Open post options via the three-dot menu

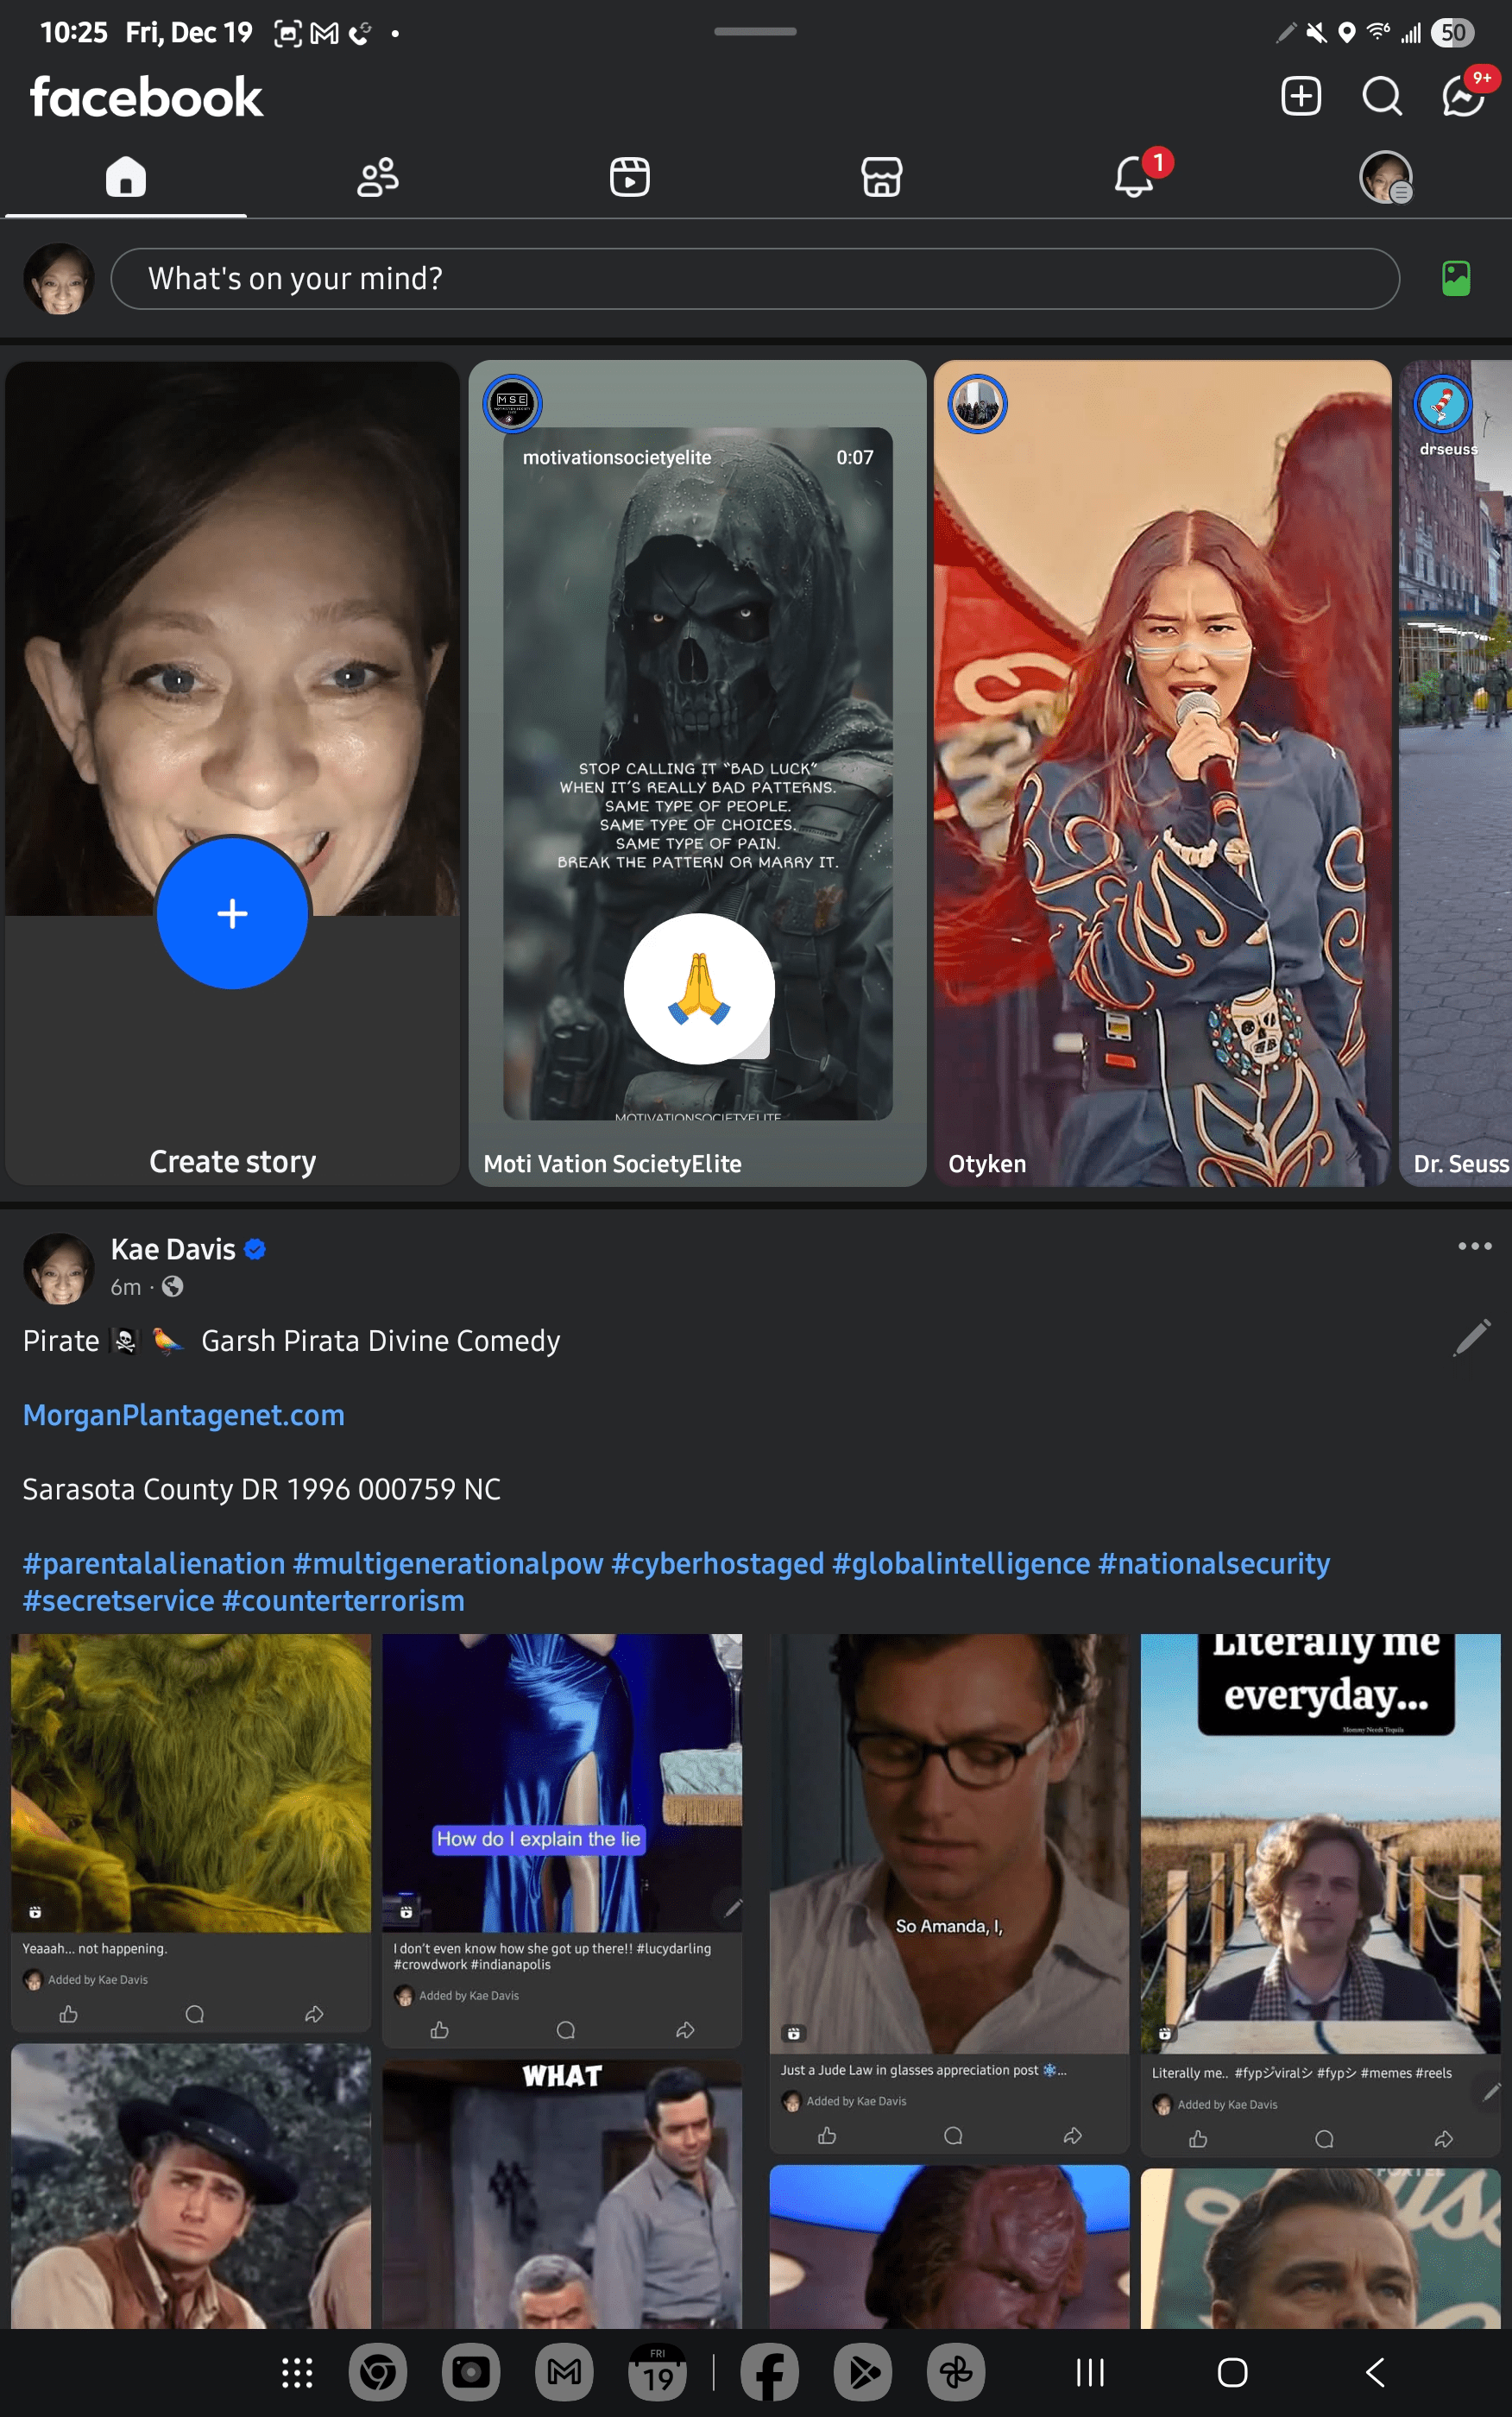1474,1246
